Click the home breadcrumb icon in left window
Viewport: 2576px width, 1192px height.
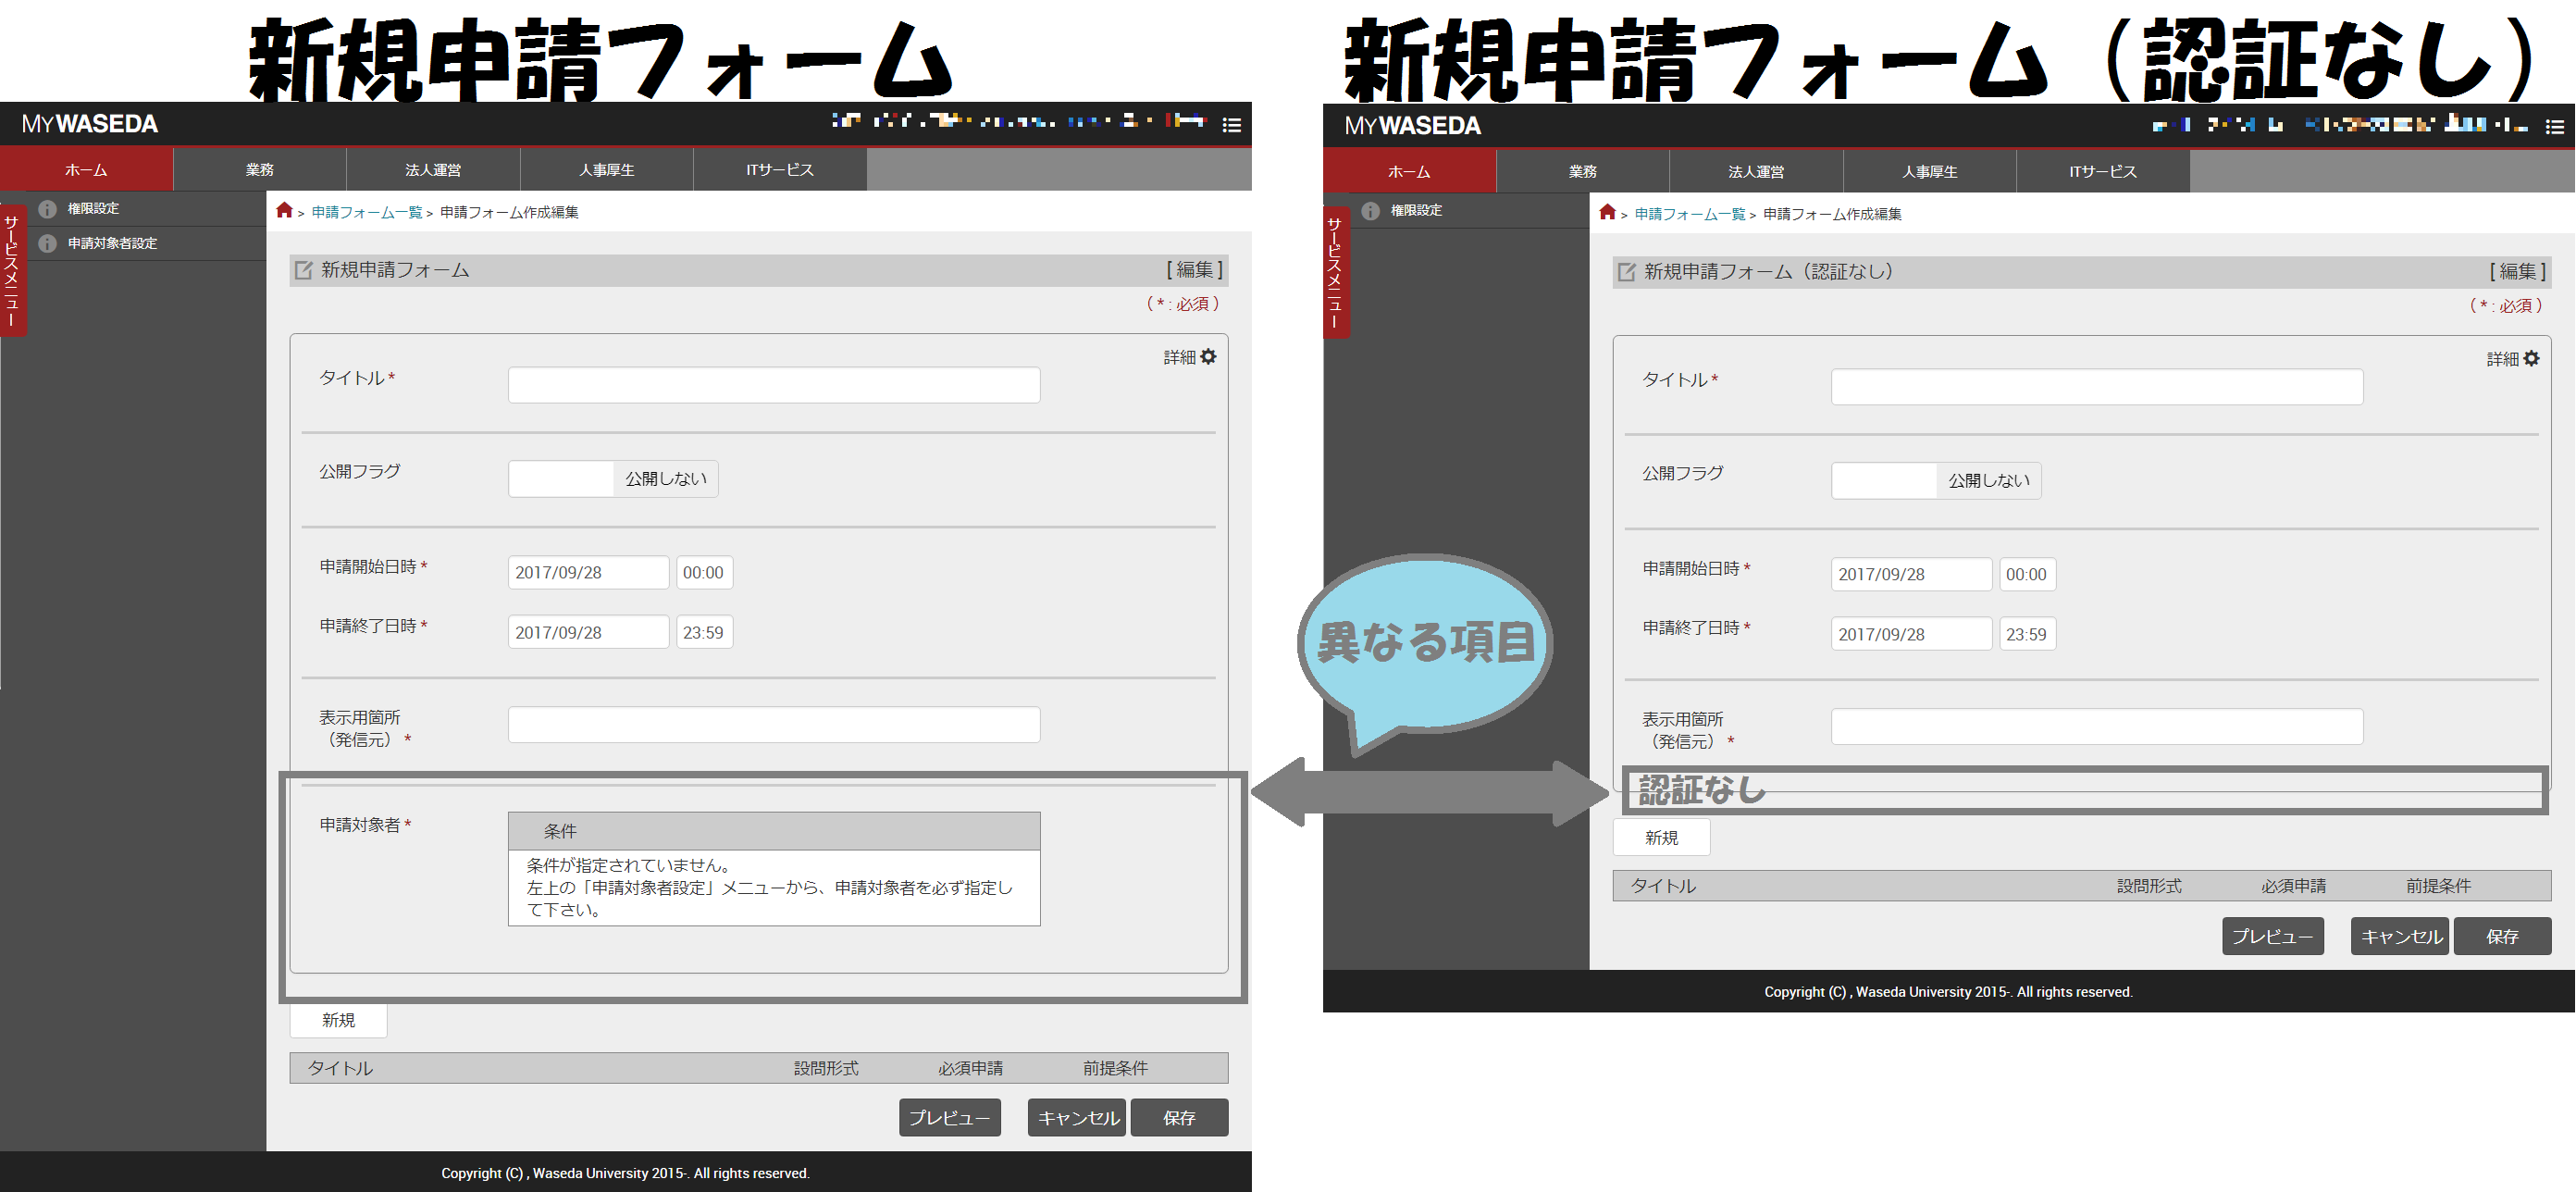pyautogui.click(x=285, y=210)
